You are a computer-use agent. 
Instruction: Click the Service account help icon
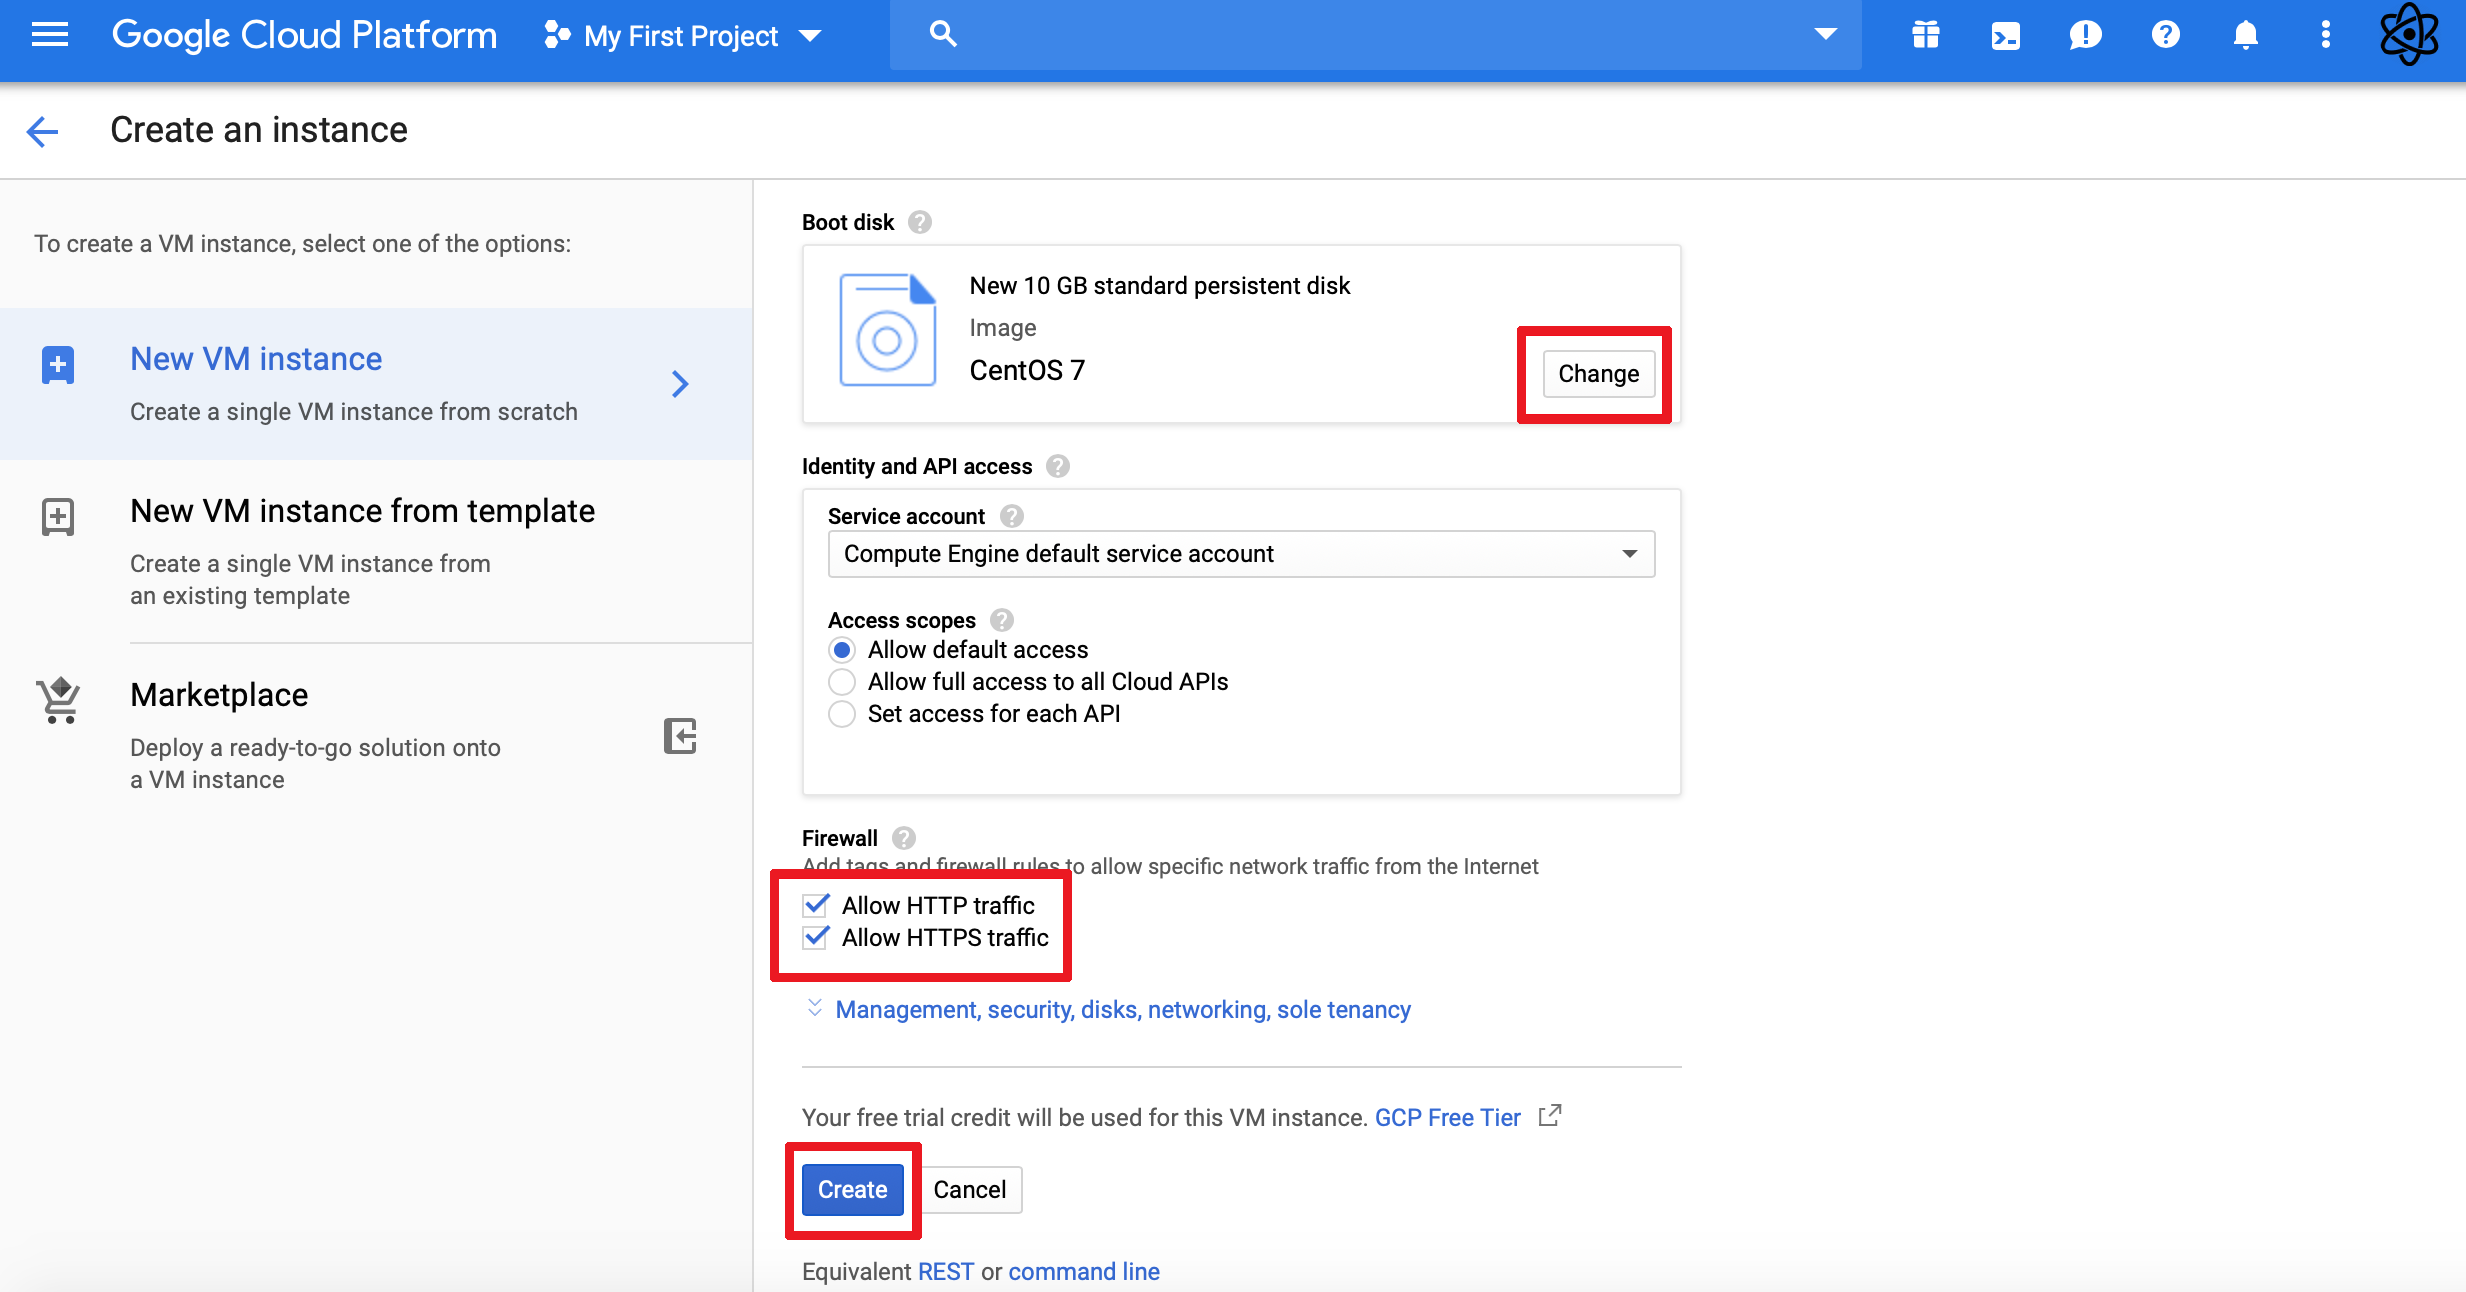1012,516
